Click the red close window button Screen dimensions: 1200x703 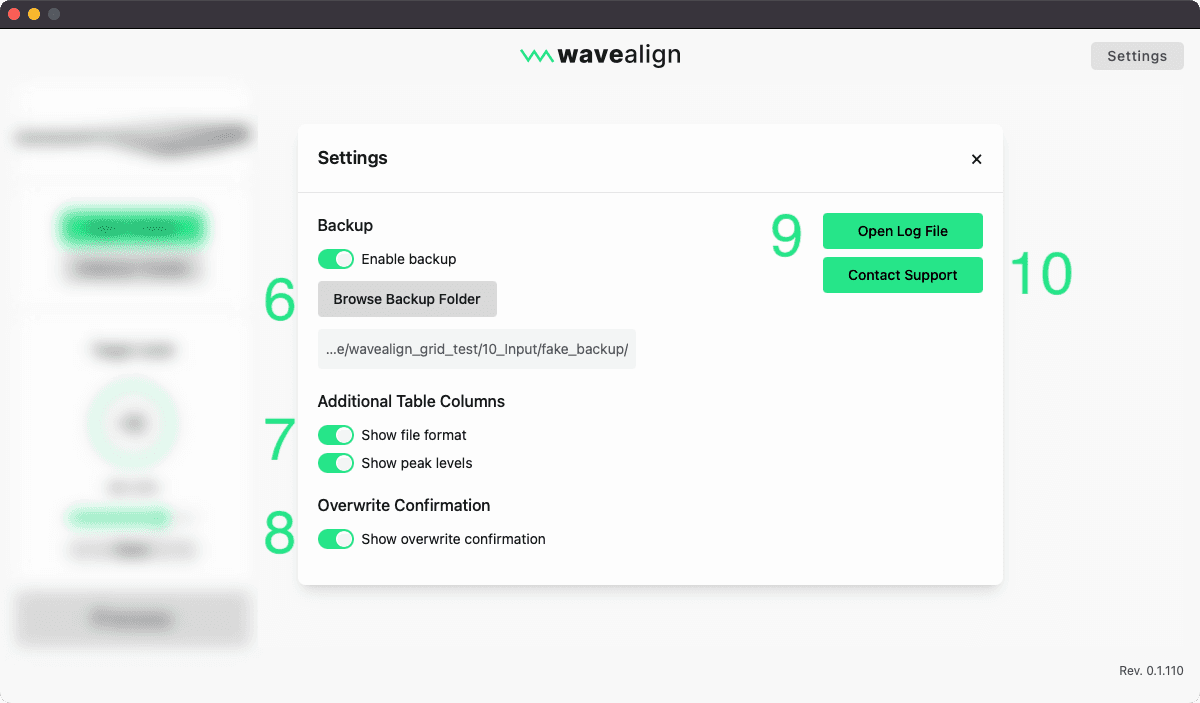click(x=14, y=14)
